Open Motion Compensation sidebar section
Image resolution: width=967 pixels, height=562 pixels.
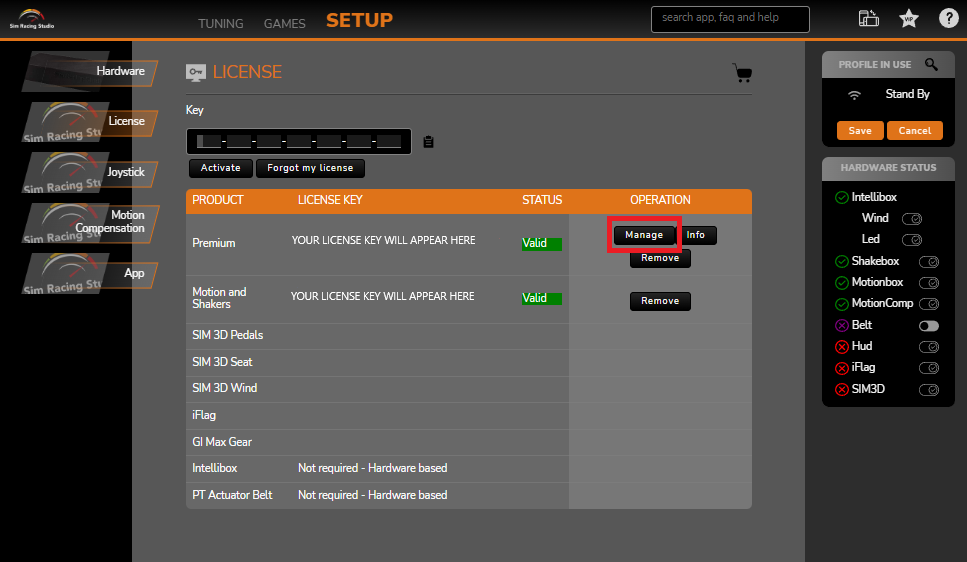click(90, 223)
